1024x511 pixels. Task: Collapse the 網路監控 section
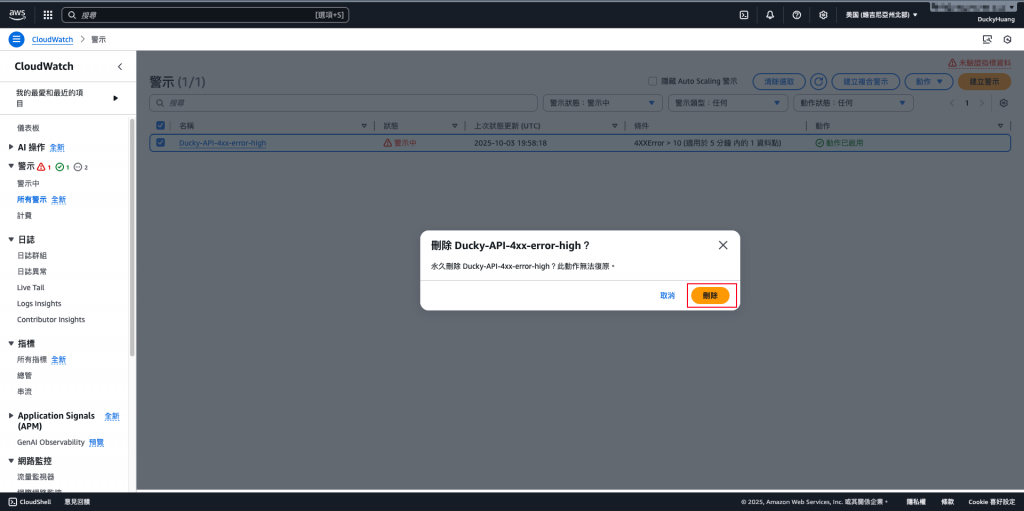point(10,461)
